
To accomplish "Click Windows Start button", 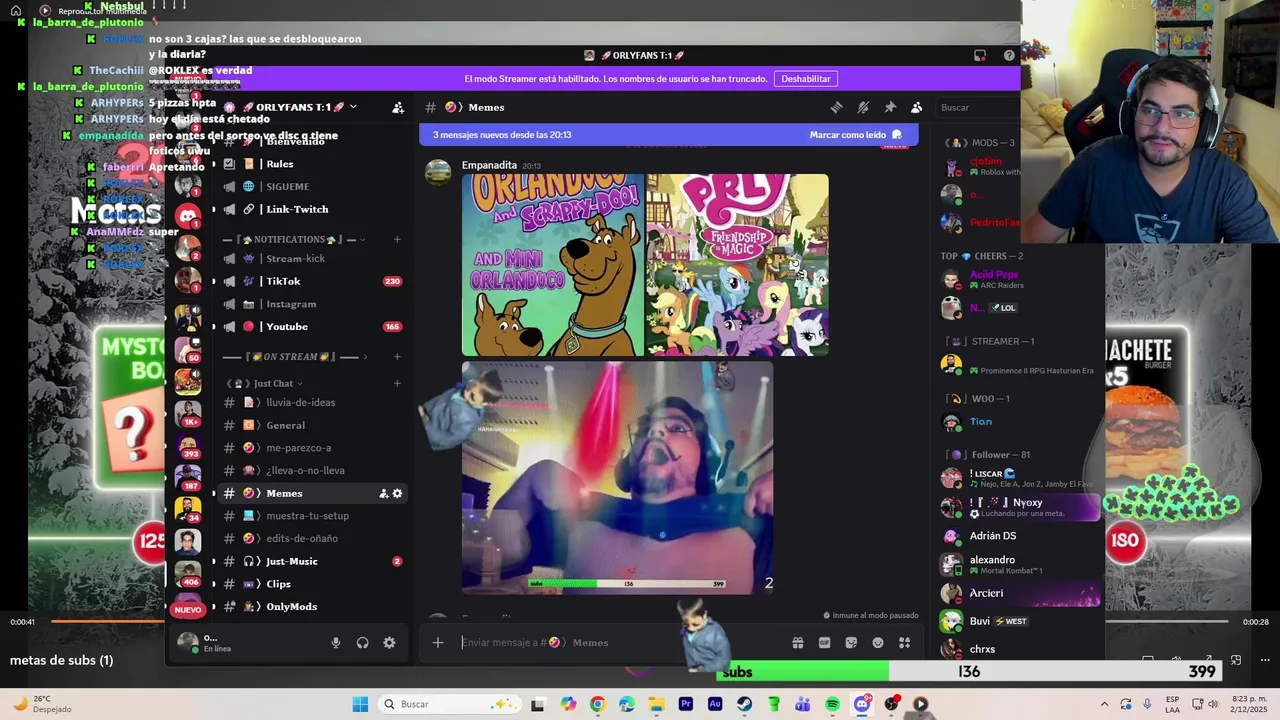I will 360,704.
